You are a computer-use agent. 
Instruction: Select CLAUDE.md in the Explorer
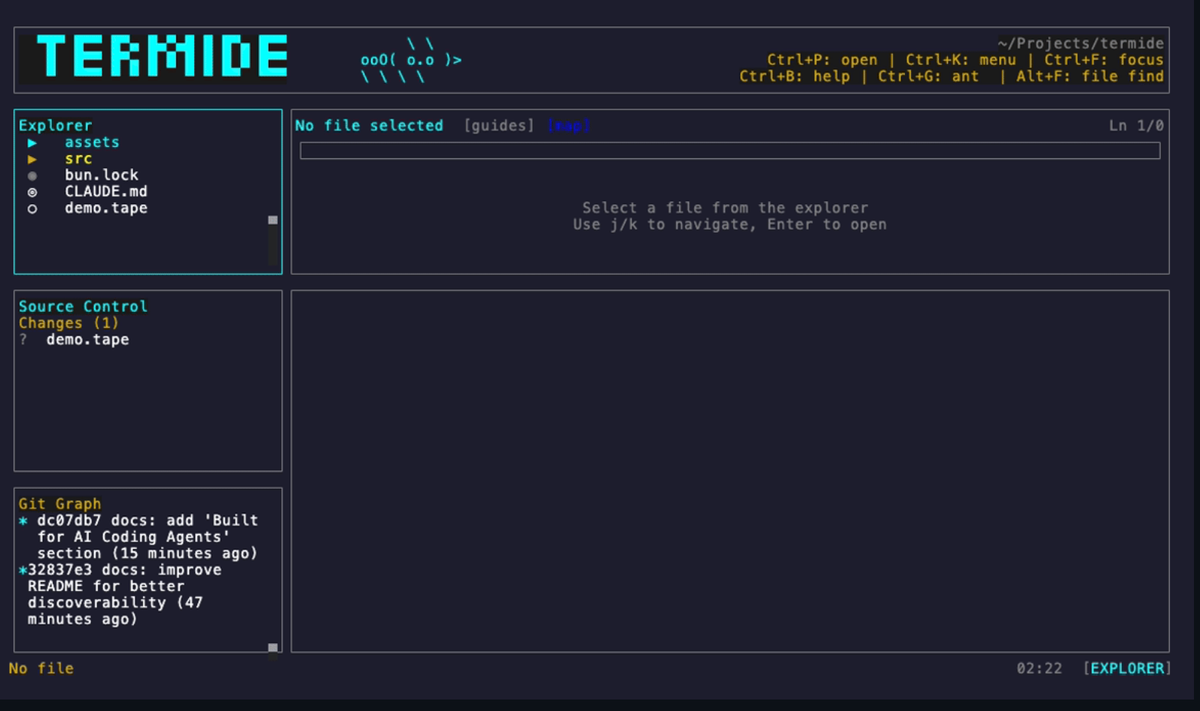106,191
